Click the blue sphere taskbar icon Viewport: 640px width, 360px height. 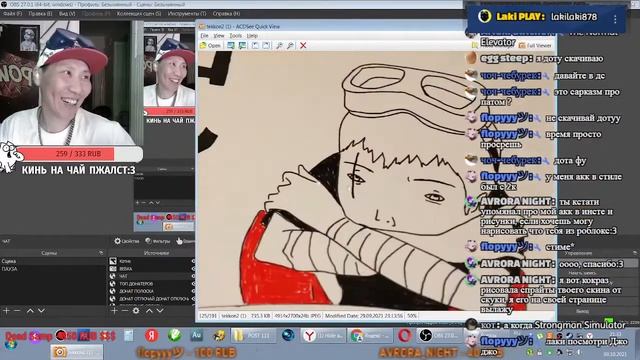coord(288,336)
